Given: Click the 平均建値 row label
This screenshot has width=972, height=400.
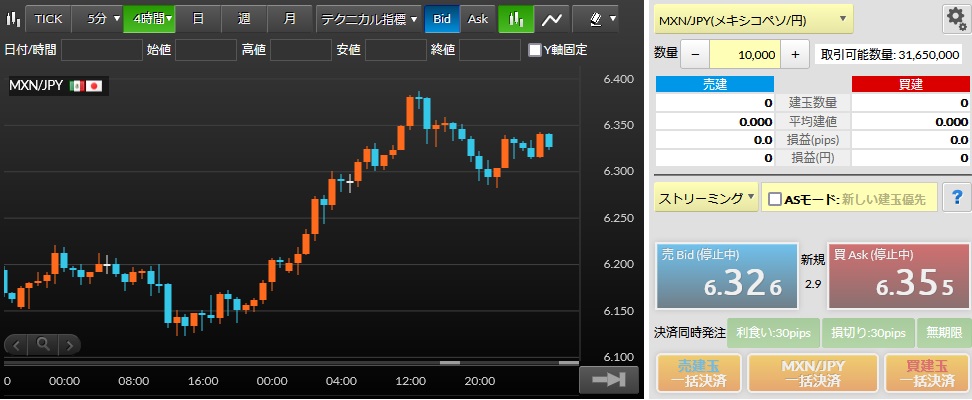Looking at the screenshot, I should 813,122.
